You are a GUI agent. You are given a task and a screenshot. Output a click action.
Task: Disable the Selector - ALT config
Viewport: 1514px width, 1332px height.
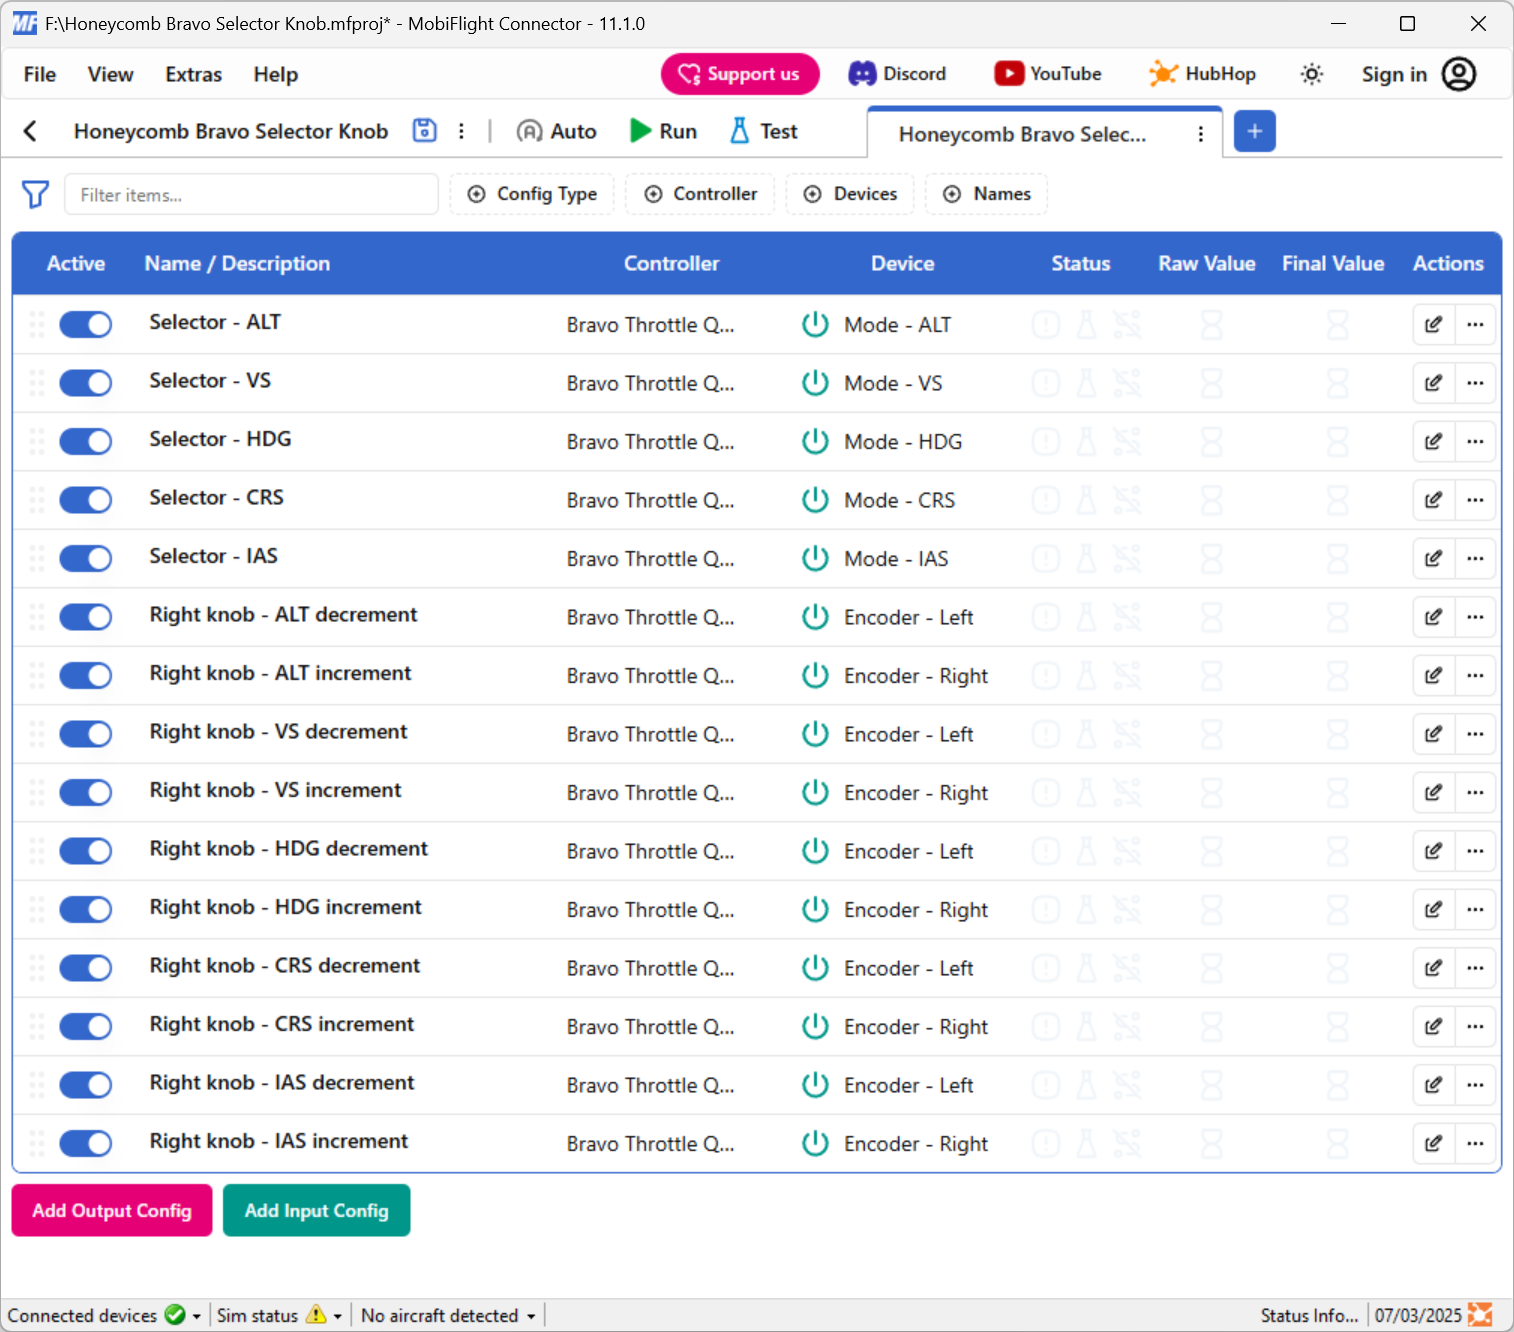(85, 324)
